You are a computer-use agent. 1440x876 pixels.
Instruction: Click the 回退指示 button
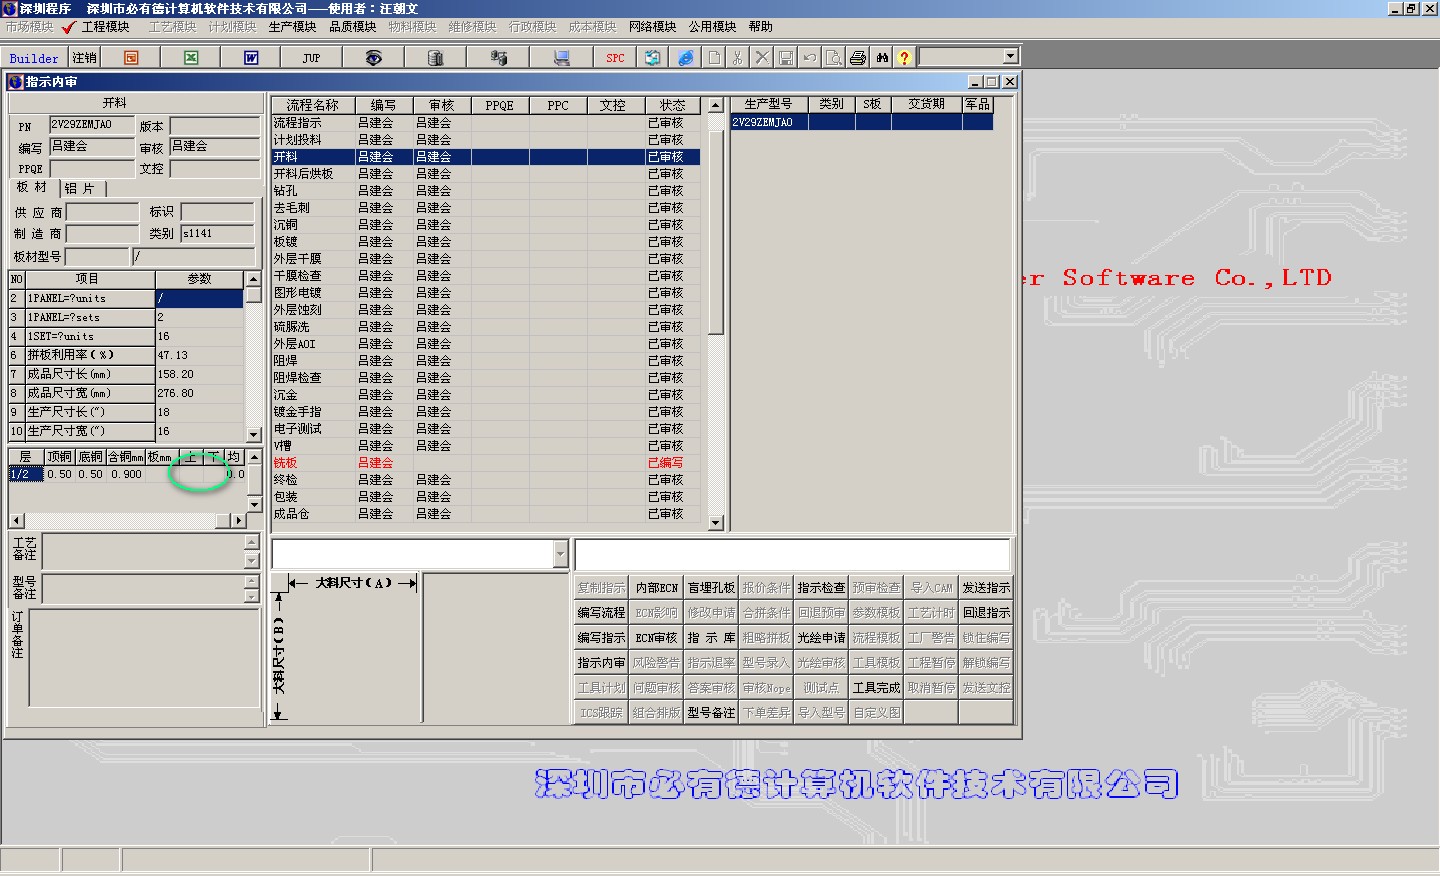click(986, 613)
